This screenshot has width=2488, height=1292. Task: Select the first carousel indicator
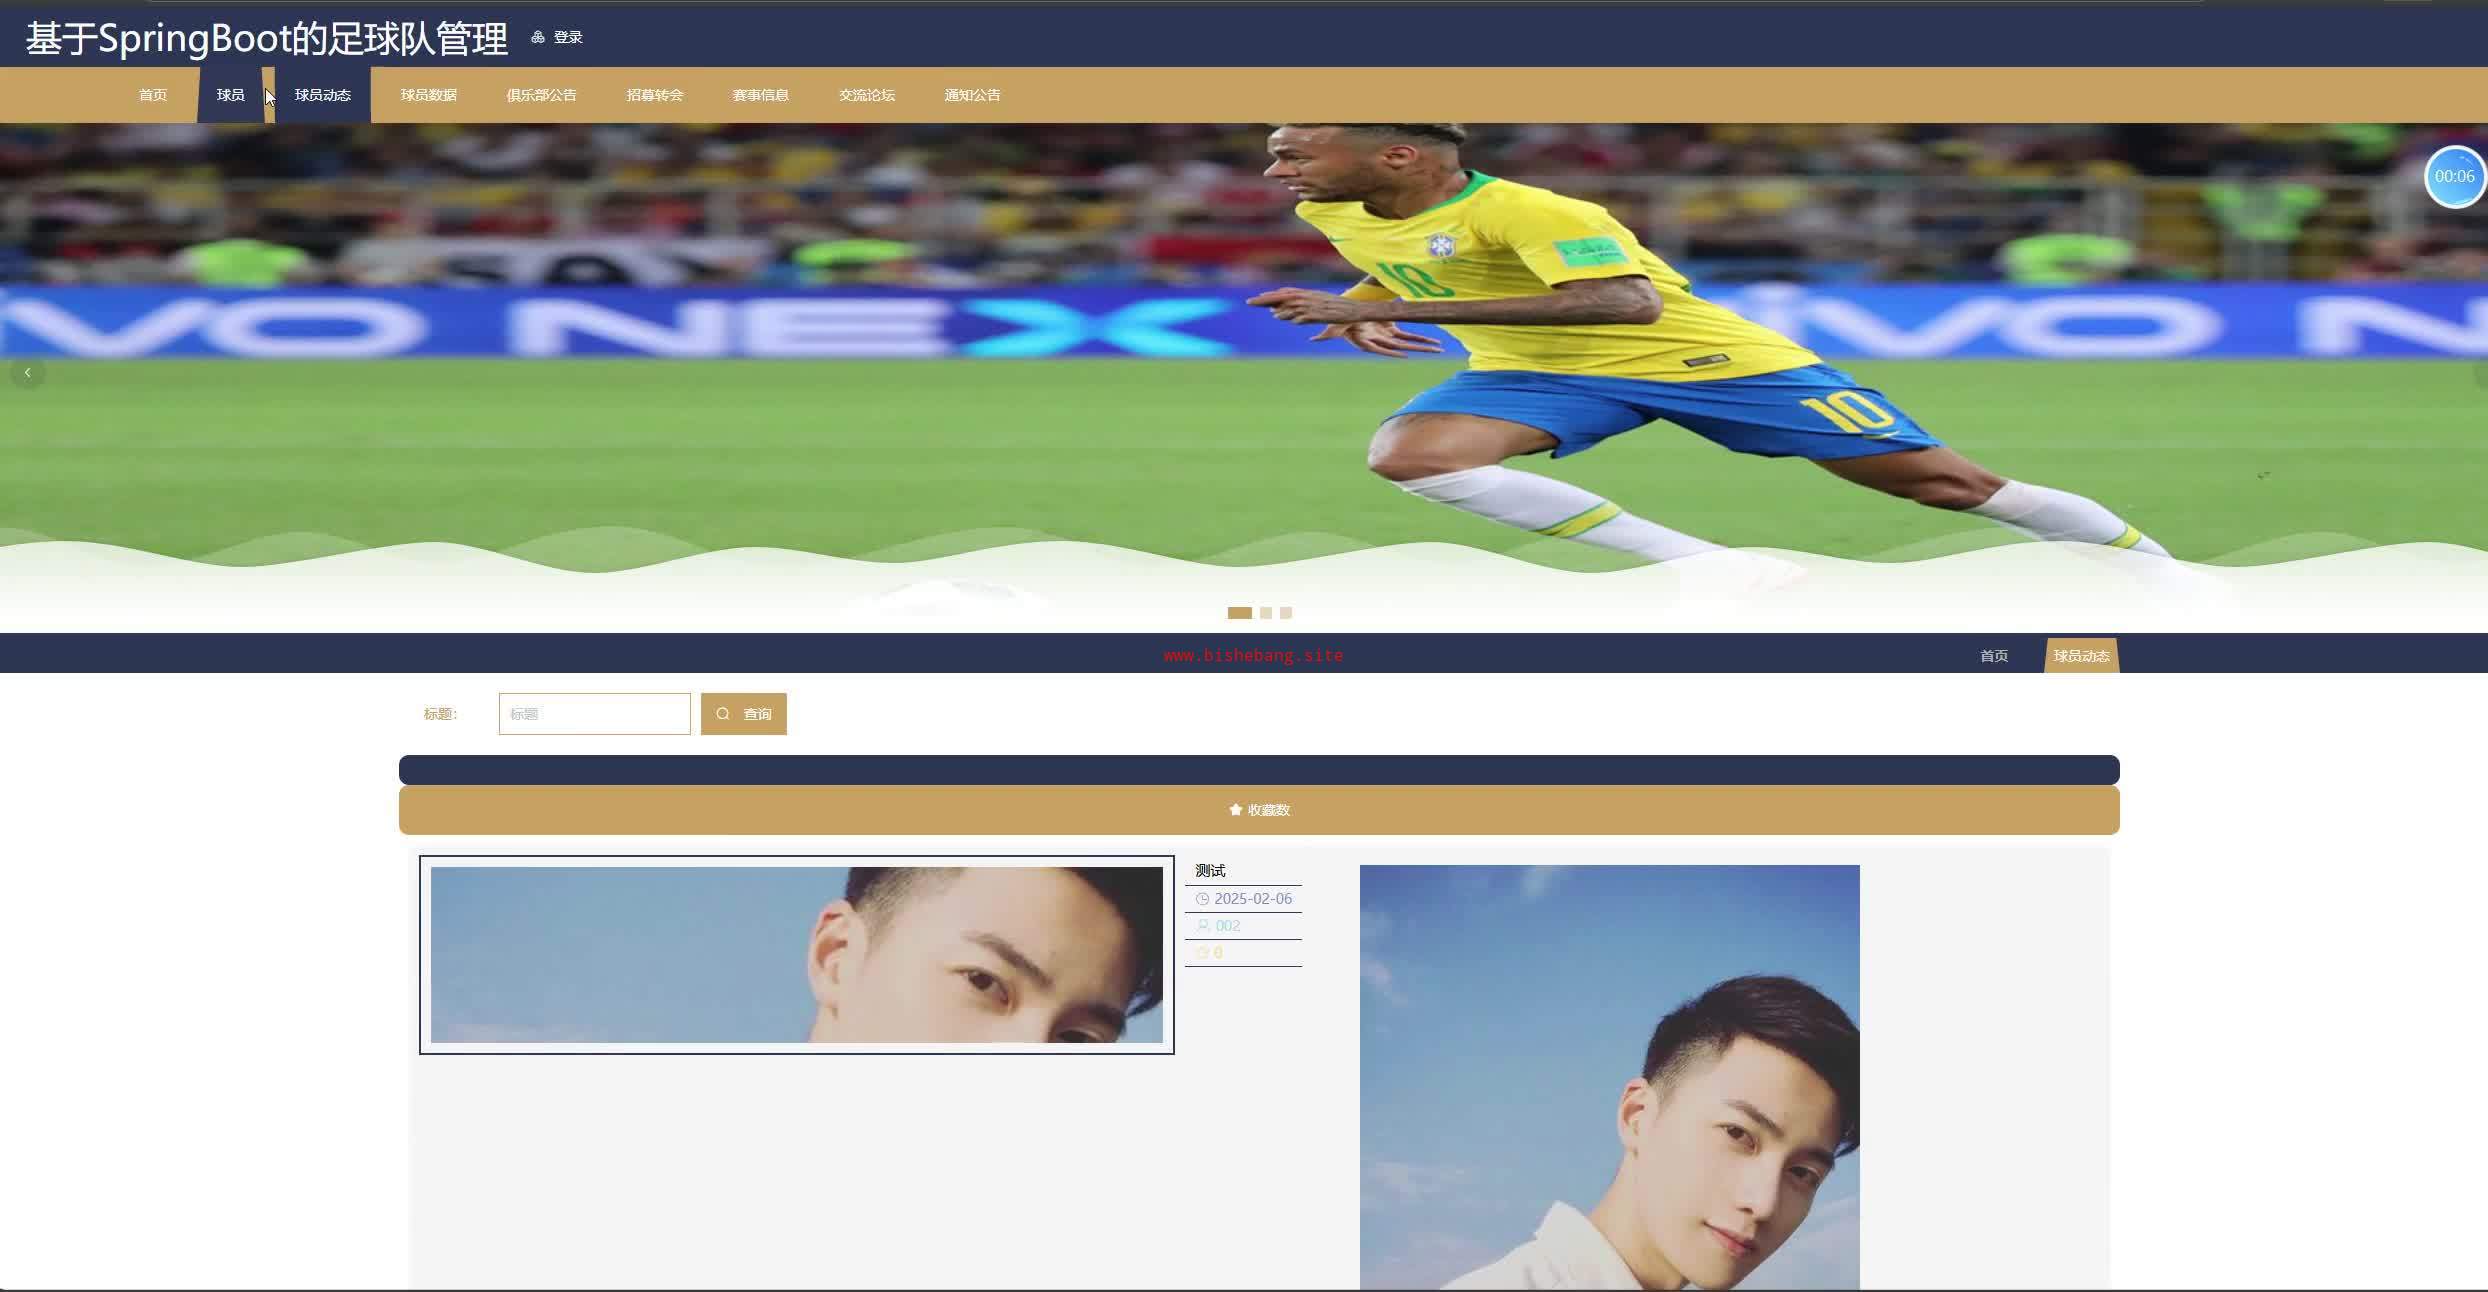[1239, 613]
